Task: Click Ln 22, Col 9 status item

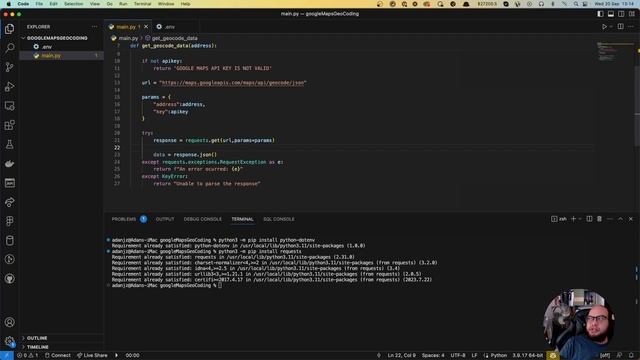Action: 401,356
